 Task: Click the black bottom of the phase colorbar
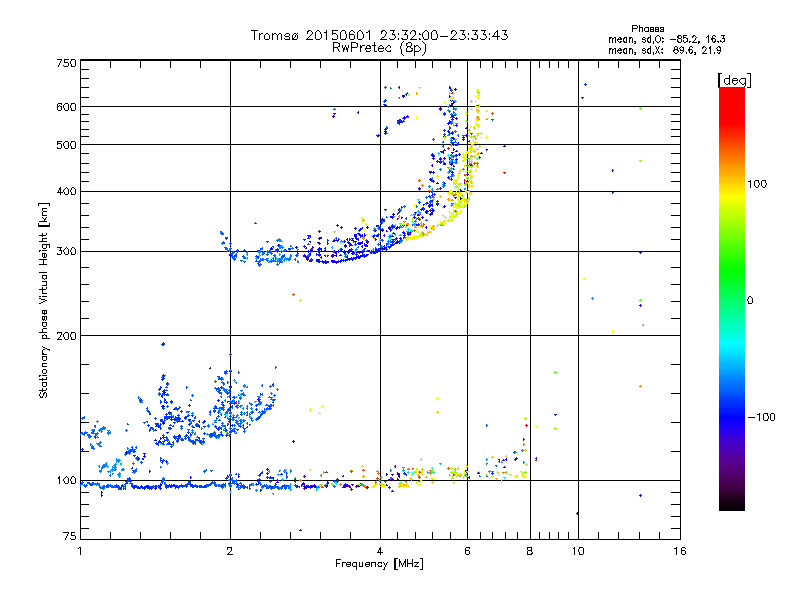732,503
